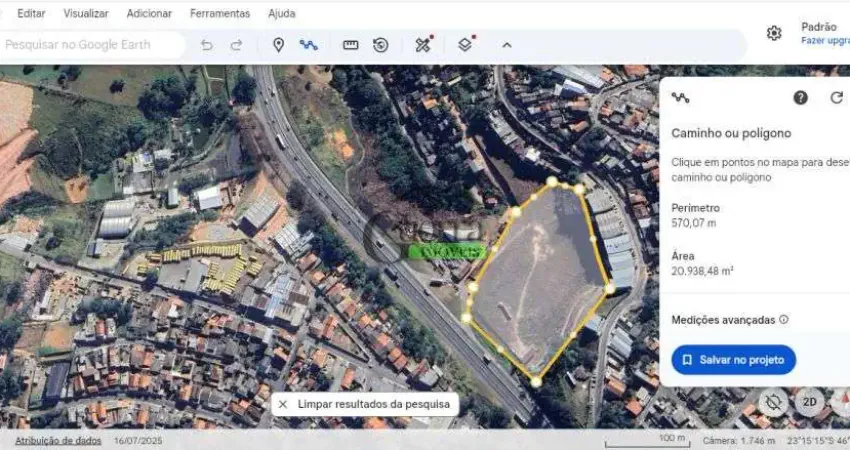Open the Editar menu
The height and width of the screenshot is (450, 850).
(31, 14)
